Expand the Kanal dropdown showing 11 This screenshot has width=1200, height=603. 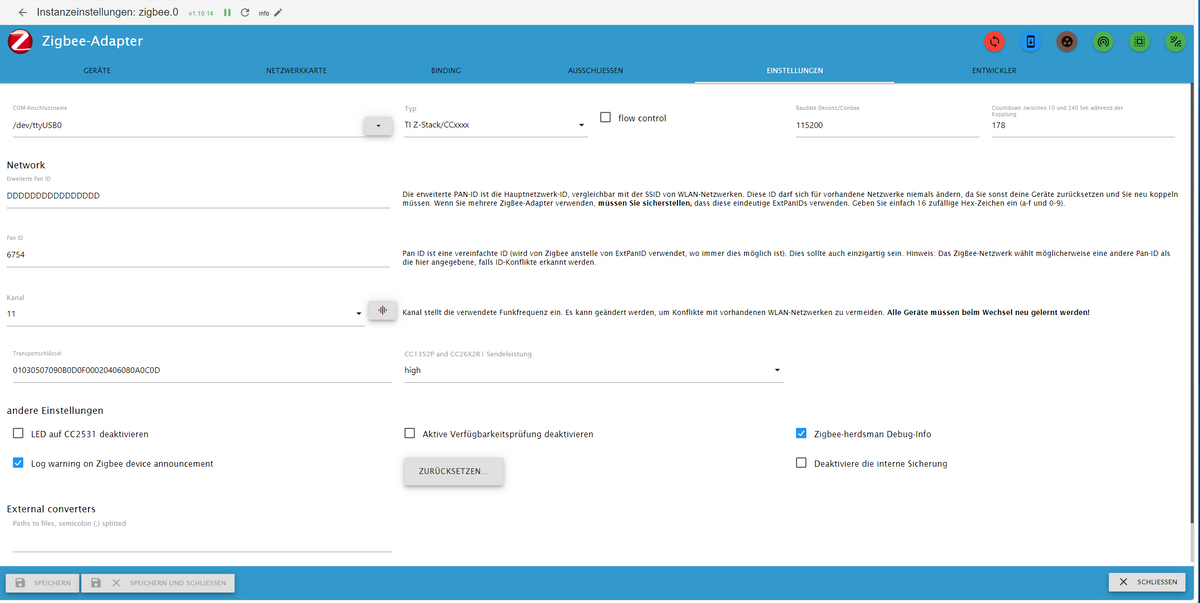pos(185,314)
